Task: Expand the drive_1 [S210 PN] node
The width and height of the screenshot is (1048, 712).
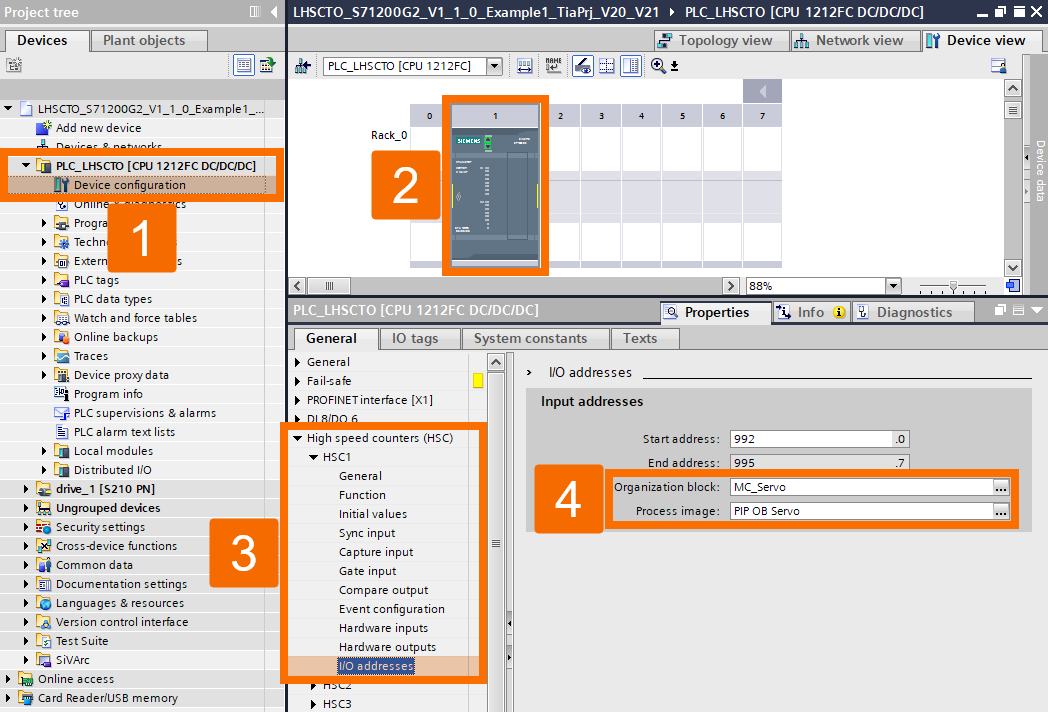Action: click(26, 489)
